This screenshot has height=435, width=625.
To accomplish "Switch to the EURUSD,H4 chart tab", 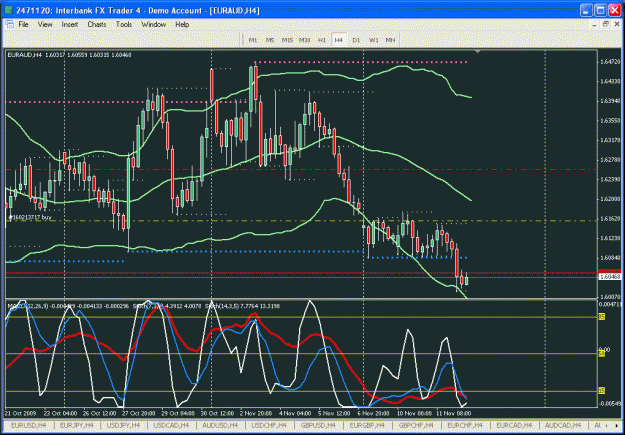I will [x=29, y=425].
